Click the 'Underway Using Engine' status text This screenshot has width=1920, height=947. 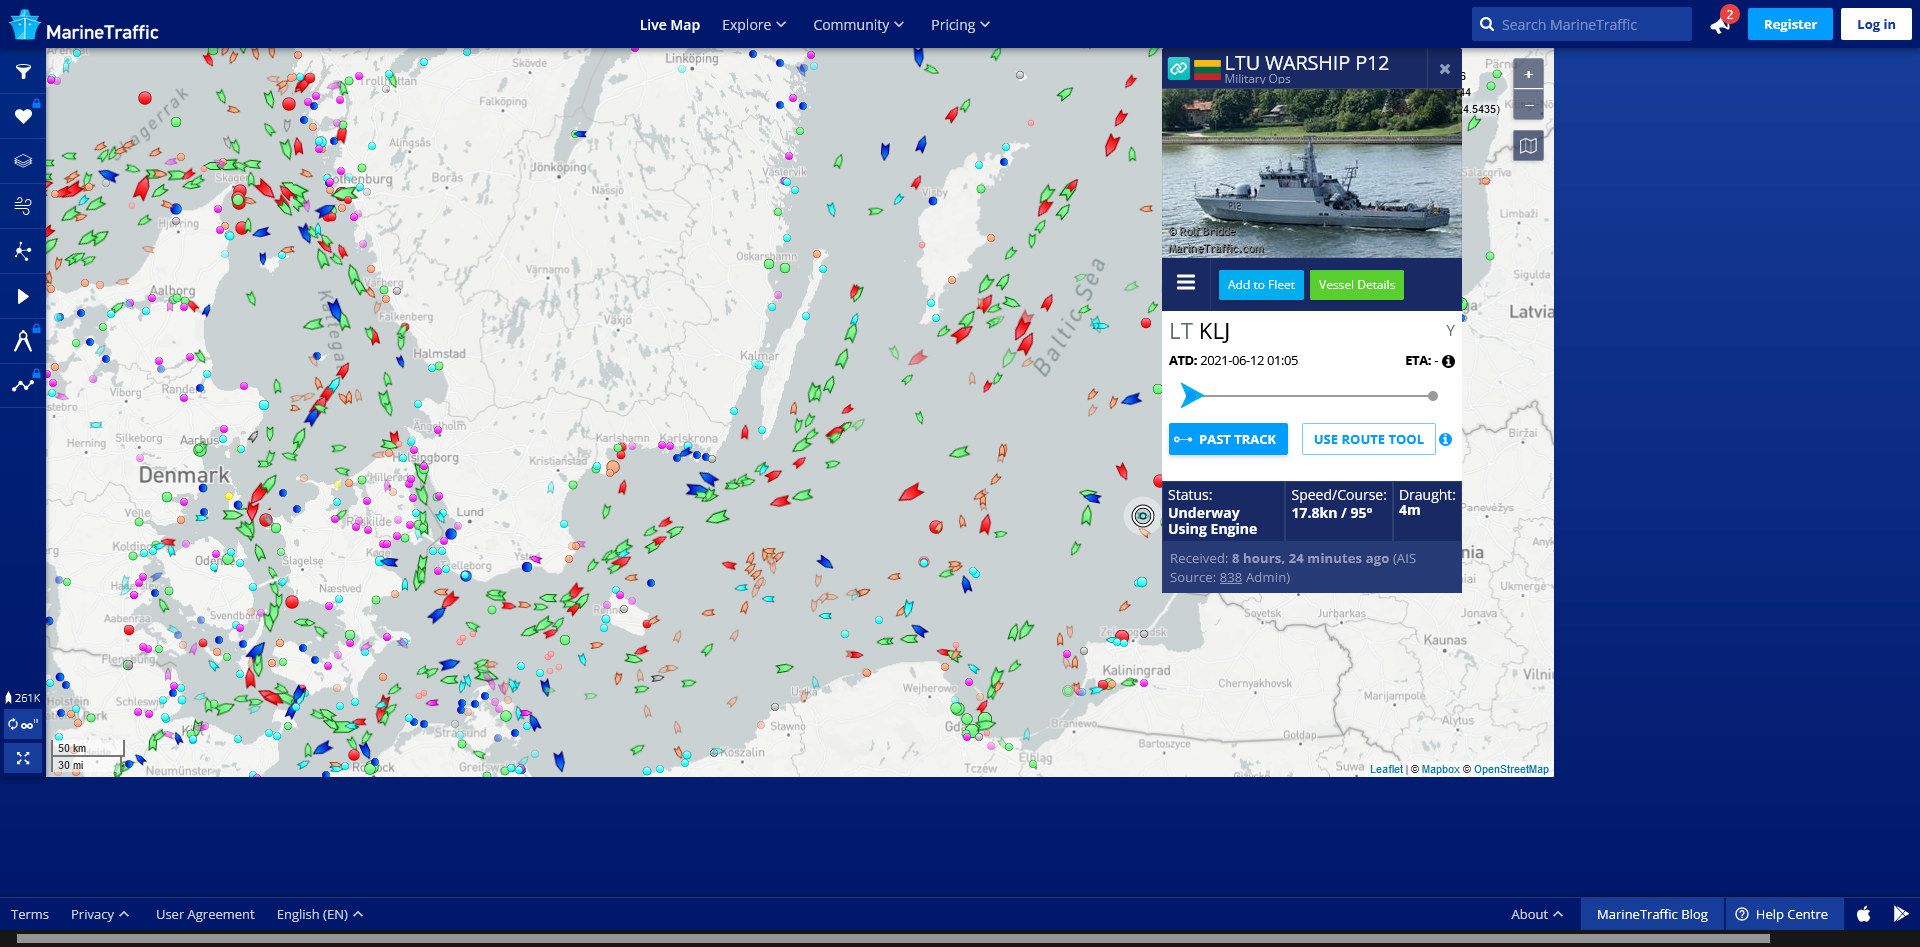(1212, 521)
